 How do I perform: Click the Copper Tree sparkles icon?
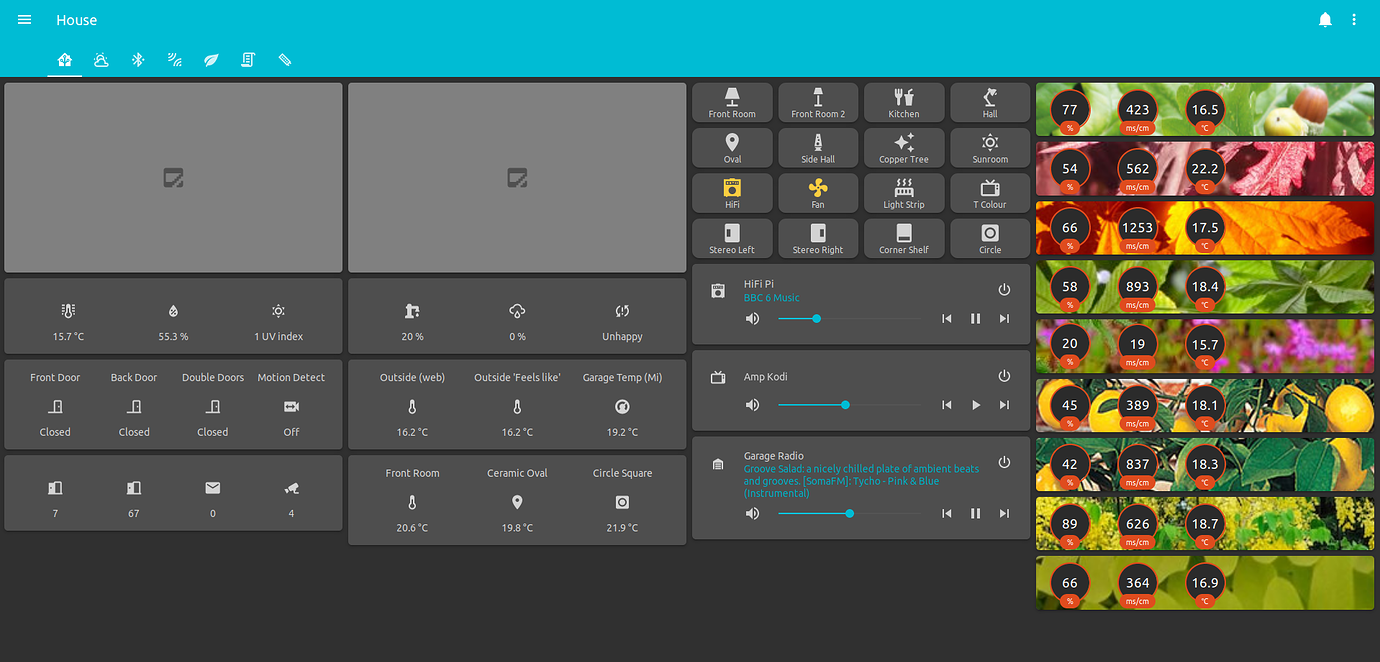click(904, 141)
